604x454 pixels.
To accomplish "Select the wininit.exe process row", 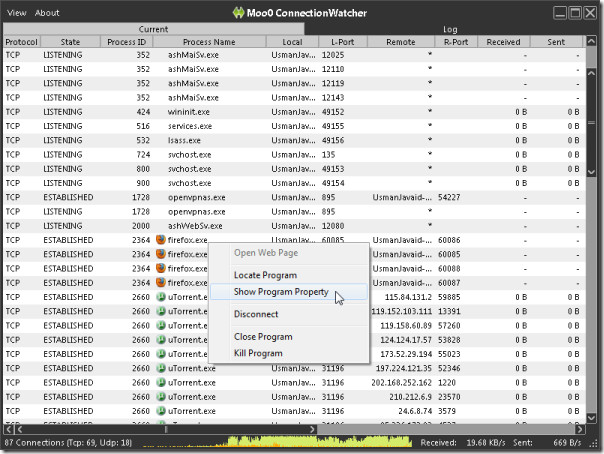I will point(294,112).
